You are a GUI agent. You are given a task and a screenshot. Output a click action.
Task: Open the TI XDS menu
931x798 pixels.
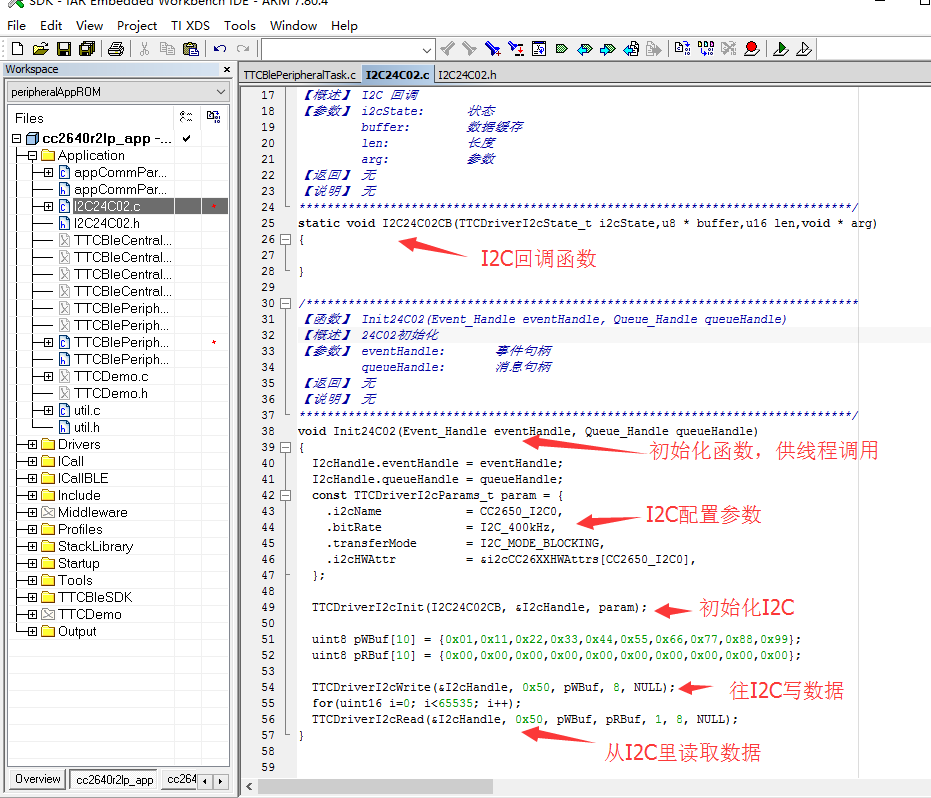coord(191,26)
